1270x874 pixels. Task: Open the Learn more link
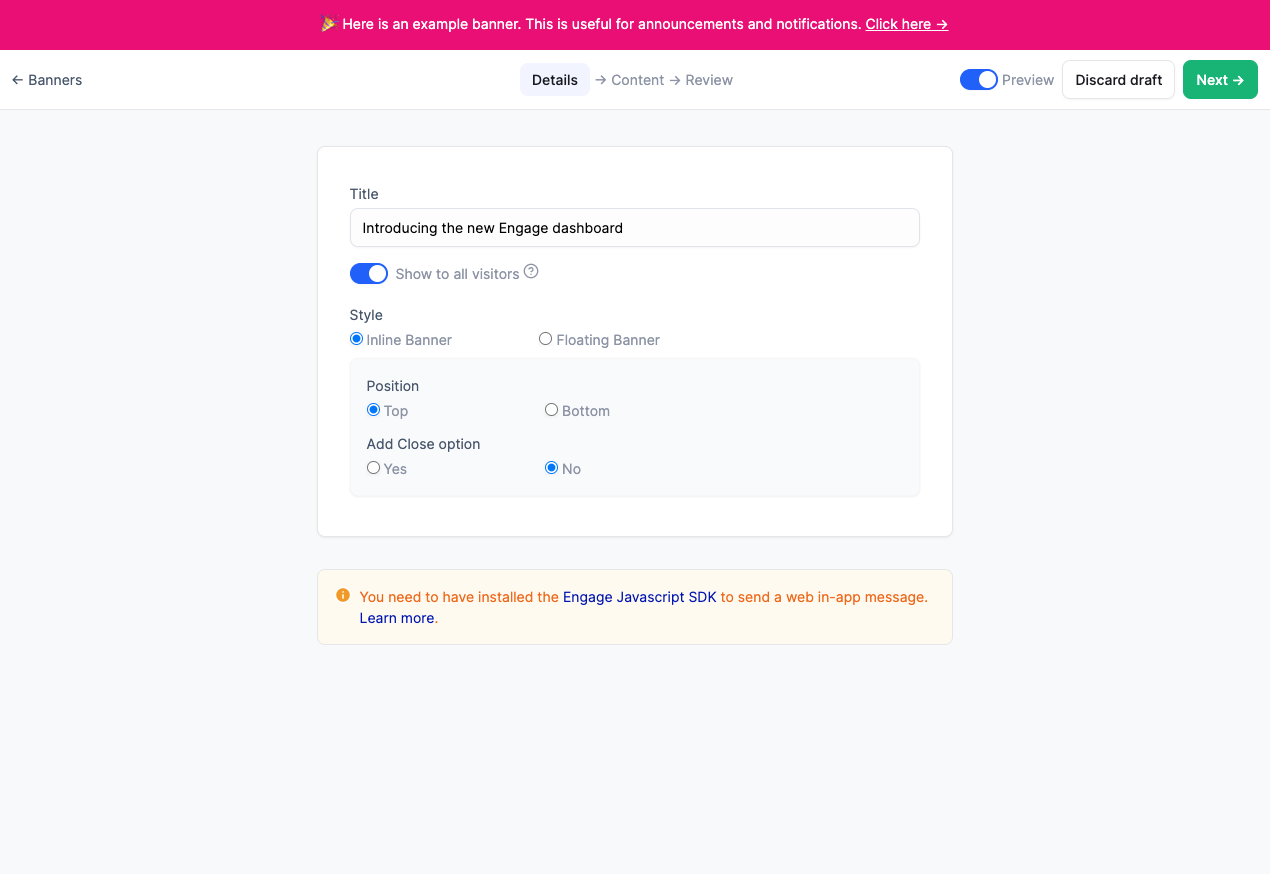[x=397, y=618]
